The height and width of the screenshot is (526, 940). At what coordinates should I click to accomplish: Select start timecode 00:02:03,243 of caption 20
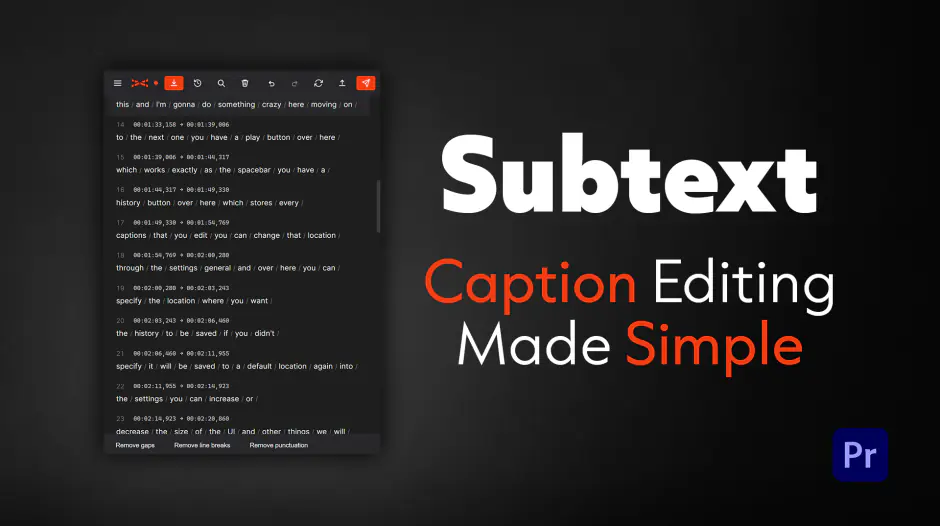155,321
